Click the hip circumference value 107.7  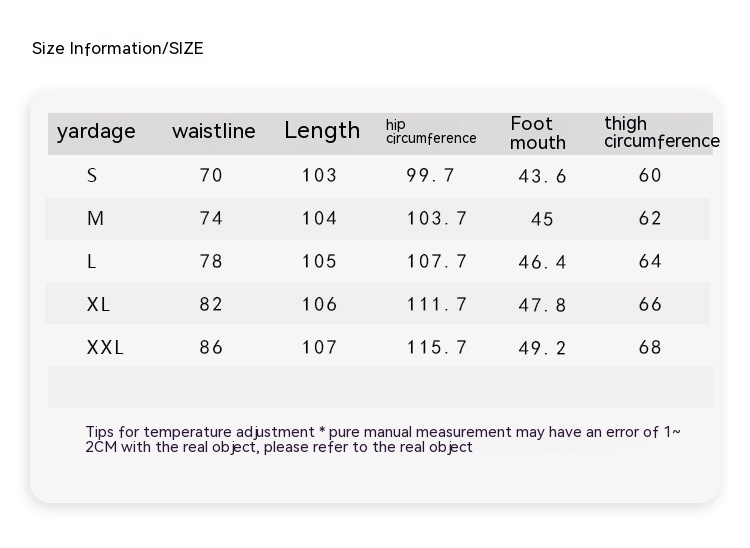point(437,261)
